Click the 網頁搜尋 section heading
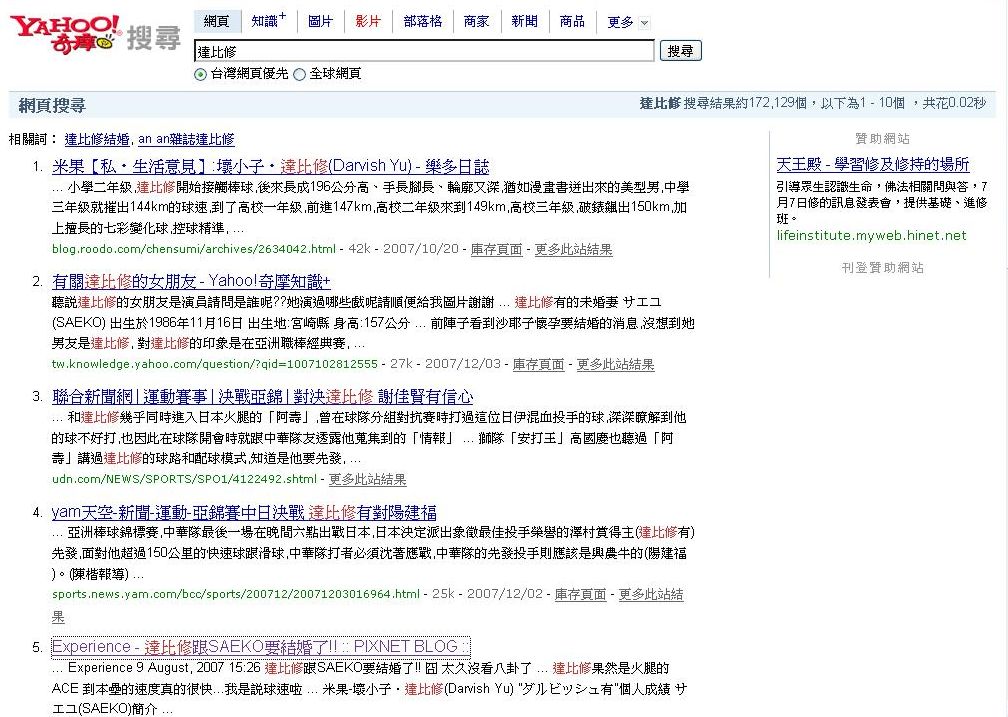The image size is (1008, 717). pos(52,105)
